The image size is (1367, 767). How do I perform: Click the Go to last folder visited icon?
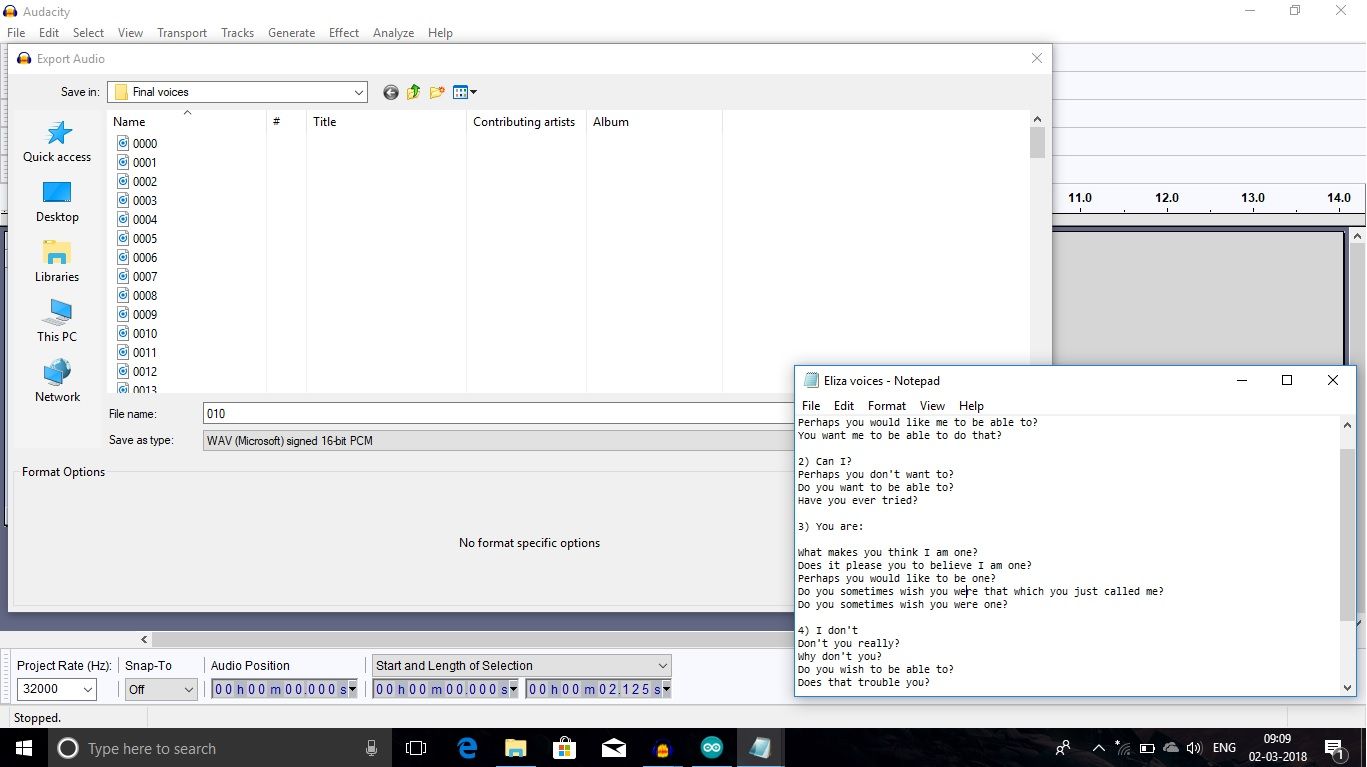pos(390,91)
